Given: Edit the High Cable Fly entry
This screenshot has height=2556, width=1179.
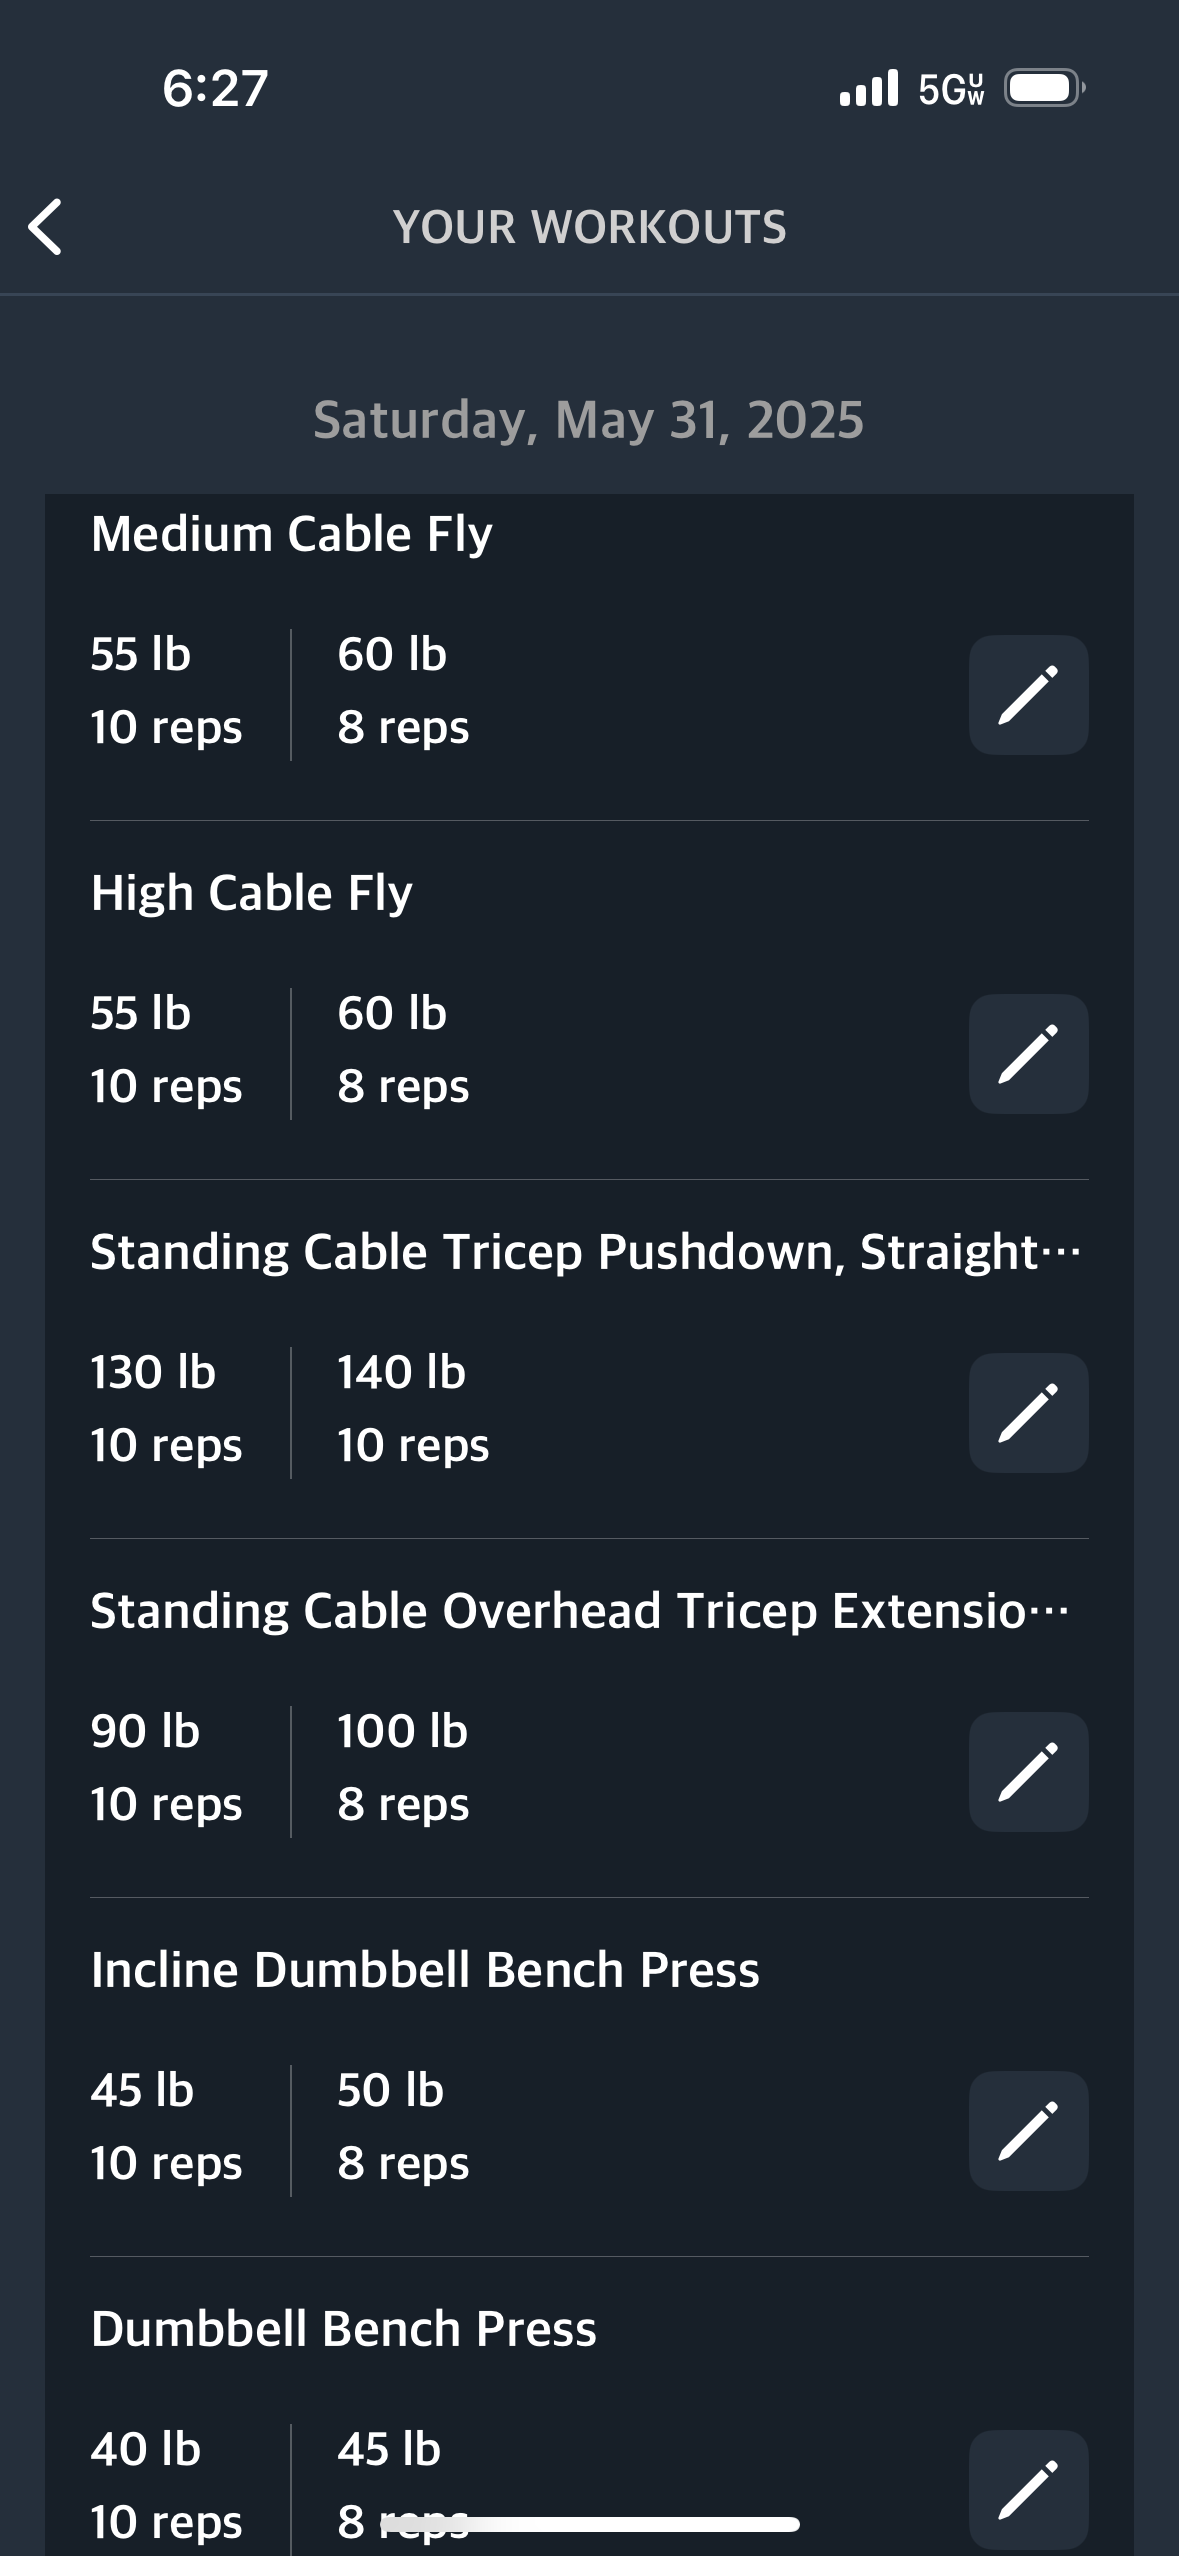Looking at the screenshot, I should tap(1028, 1054).
